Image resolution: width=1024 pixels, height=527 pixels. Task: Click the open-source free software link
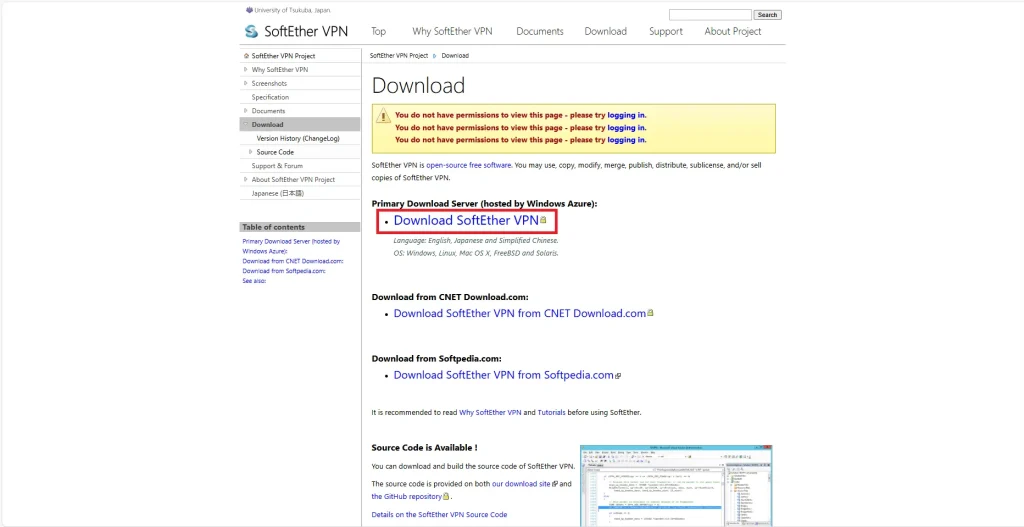468,165
